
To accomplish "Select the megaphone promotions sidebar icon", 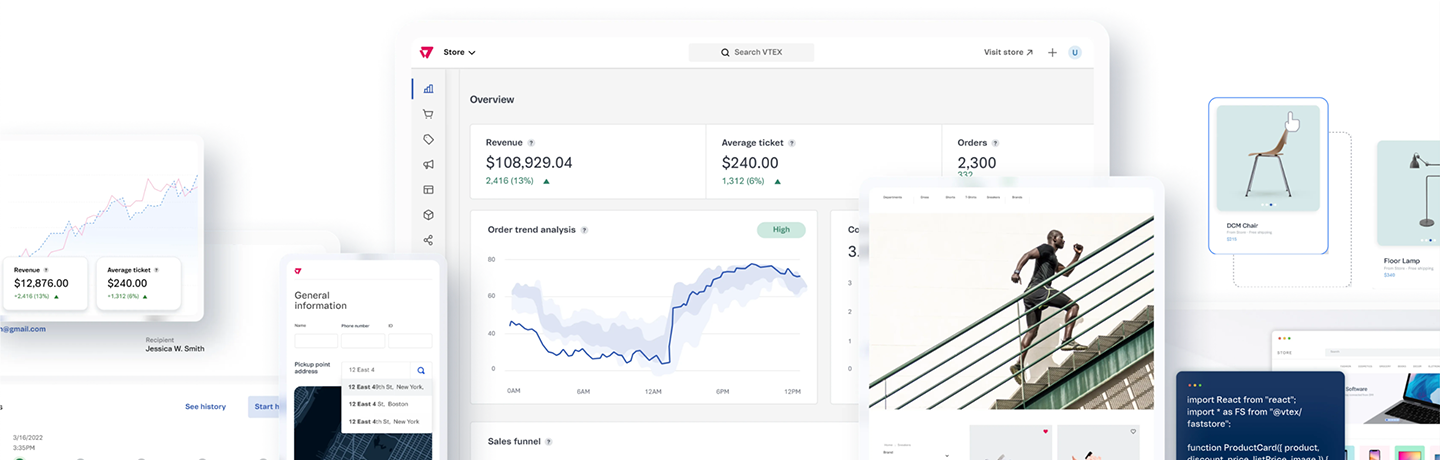I will point(428,165).
